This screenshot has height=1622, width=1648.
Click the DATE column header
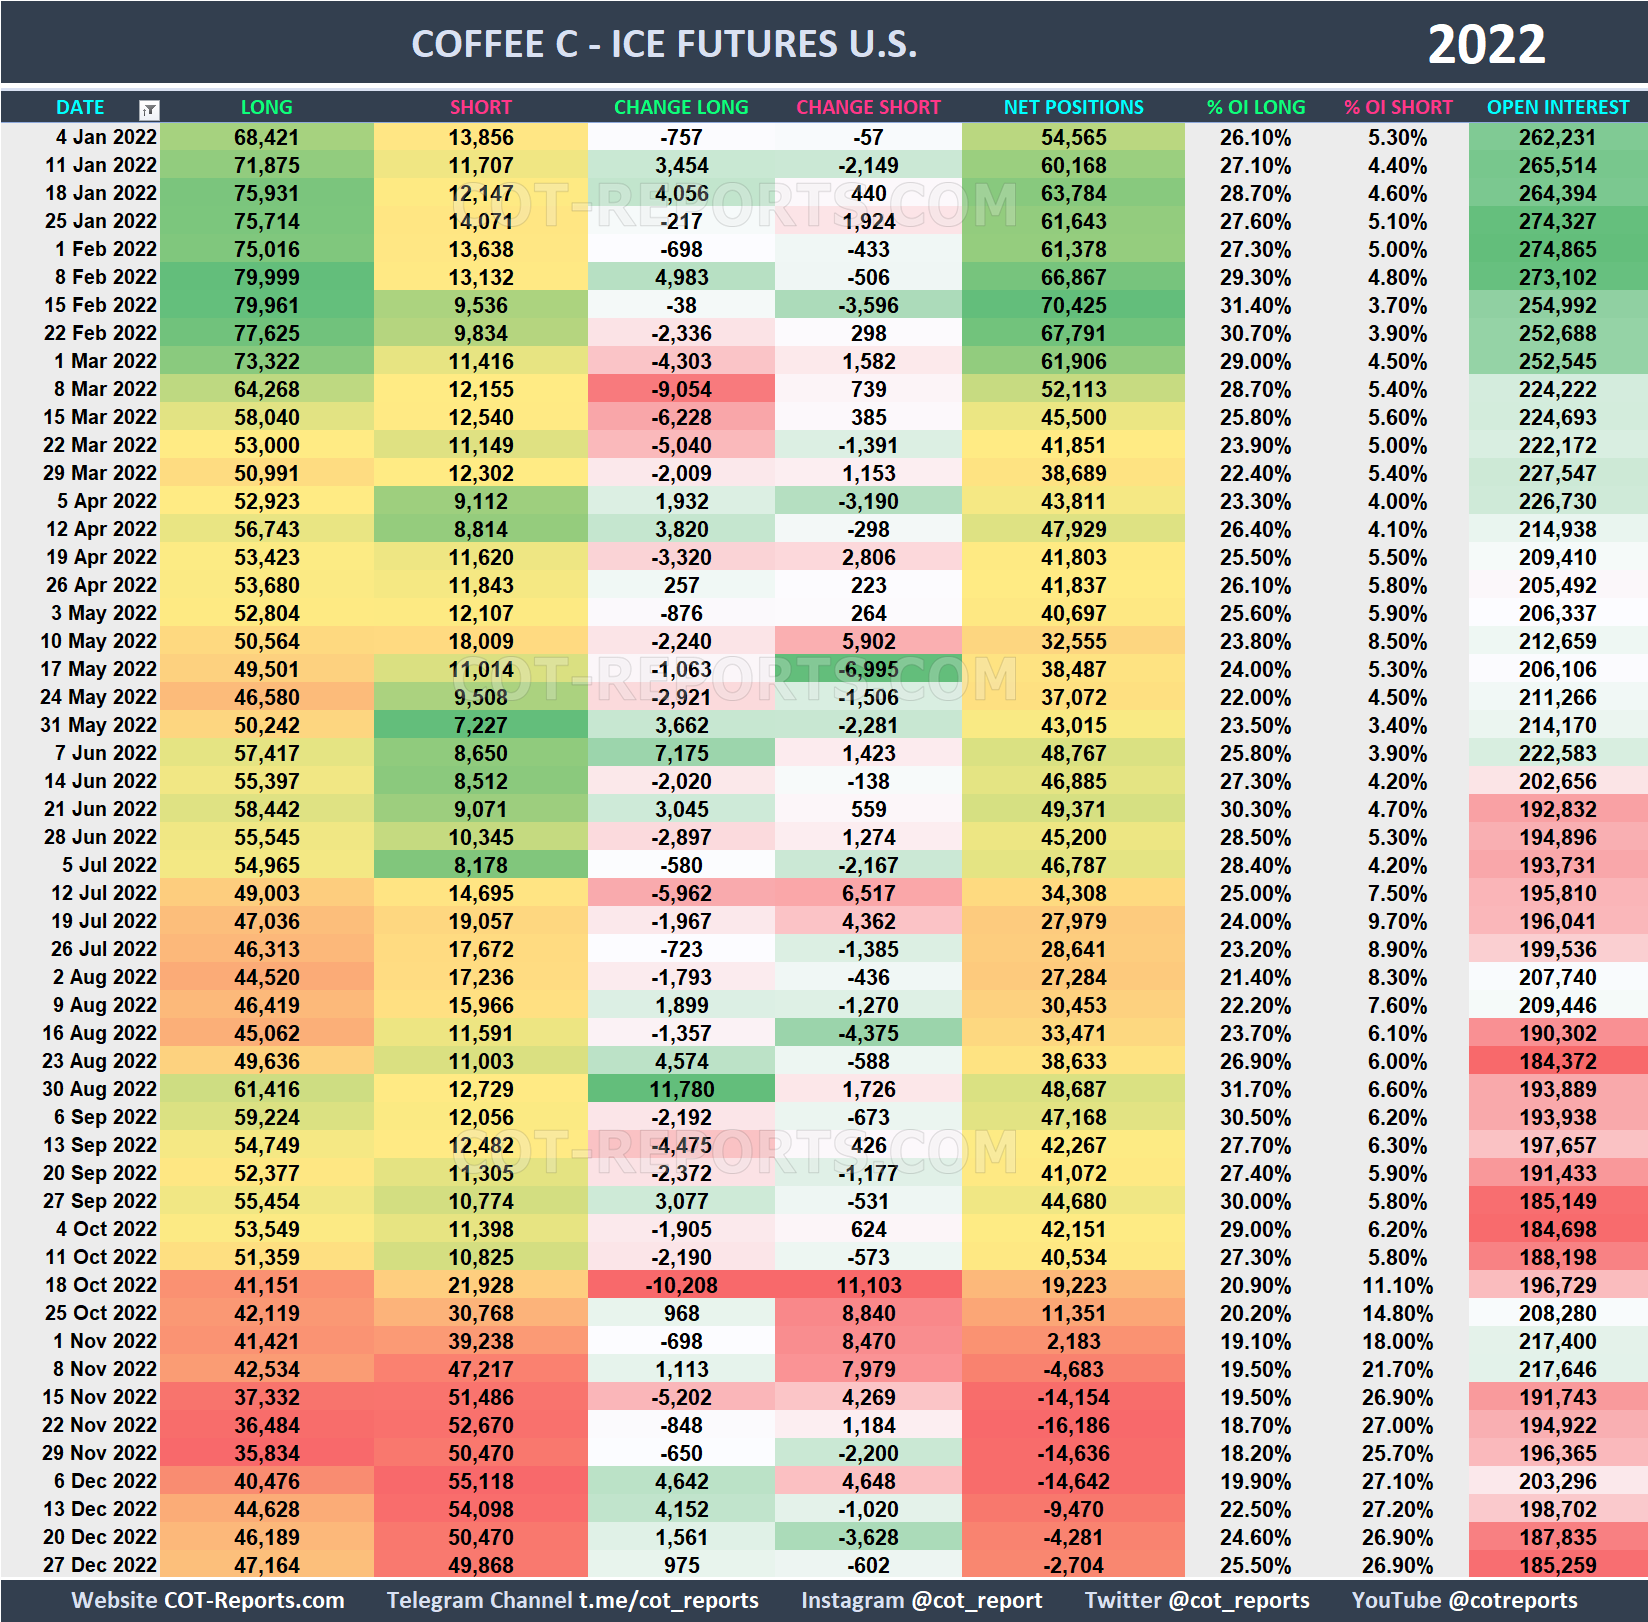[80, 107]
